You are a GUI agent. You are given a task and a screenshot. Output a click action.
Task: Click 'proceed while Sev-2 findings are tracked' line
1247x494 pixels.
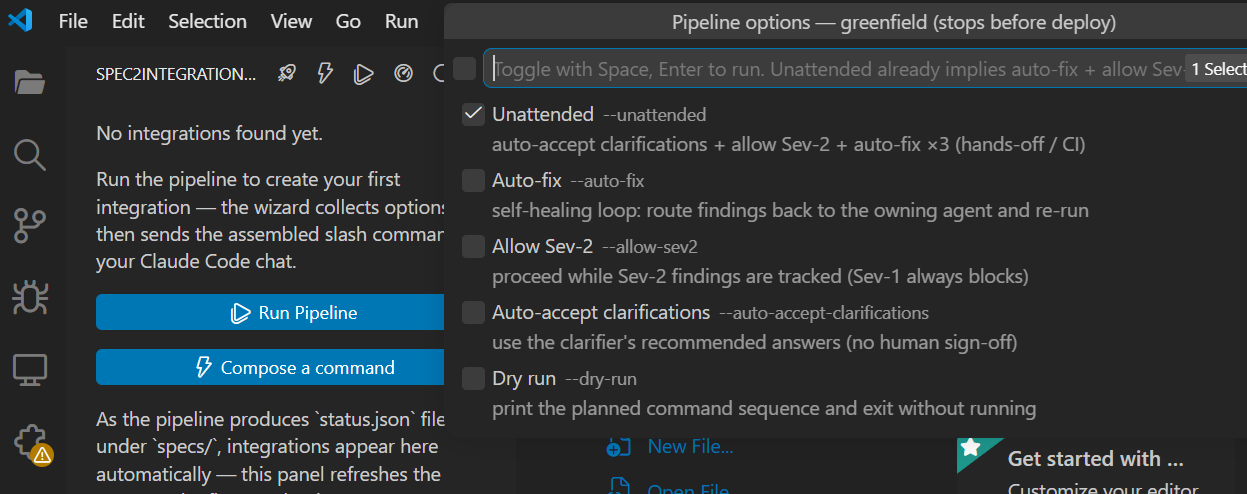[760, 276]
